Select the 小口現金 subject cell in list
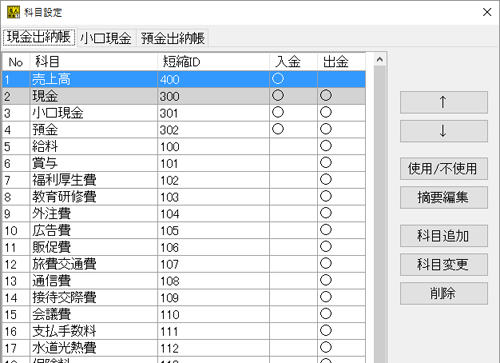 tap(93, 113)
